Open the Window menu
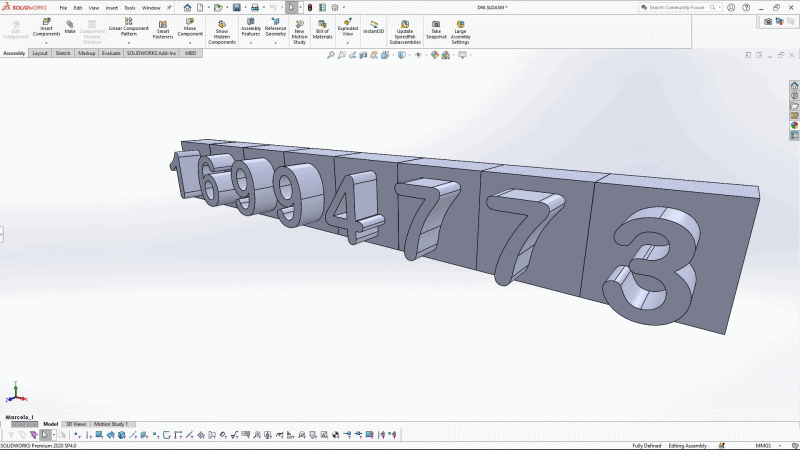 tap(151, 8)
